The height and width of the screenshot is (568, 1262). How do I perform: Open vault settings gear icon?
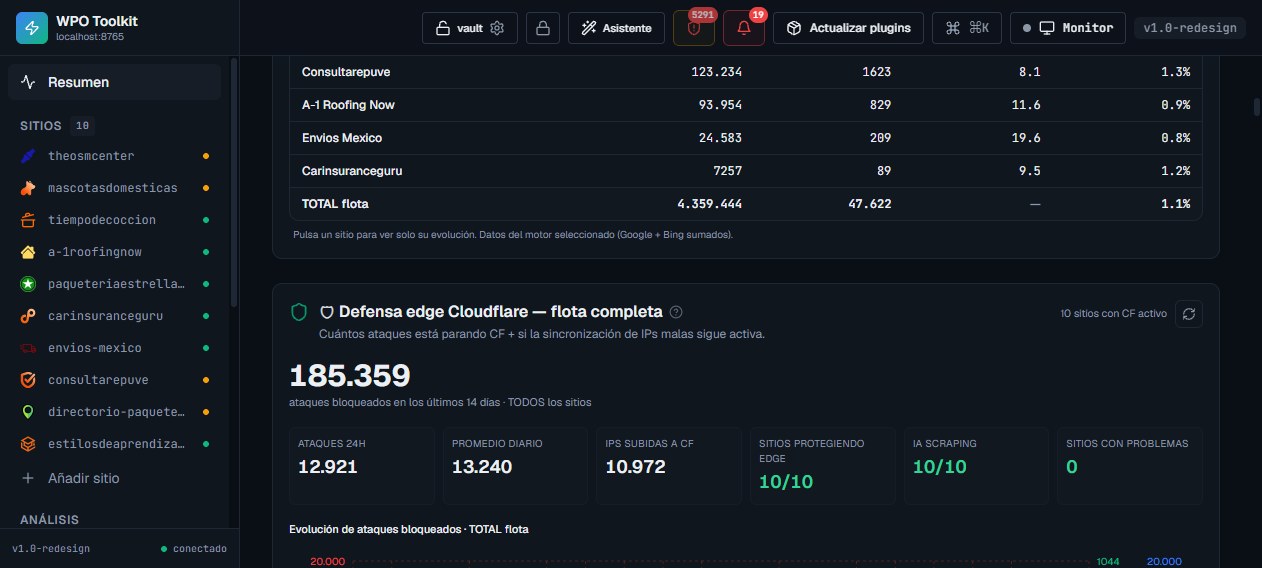click(497, 28)
